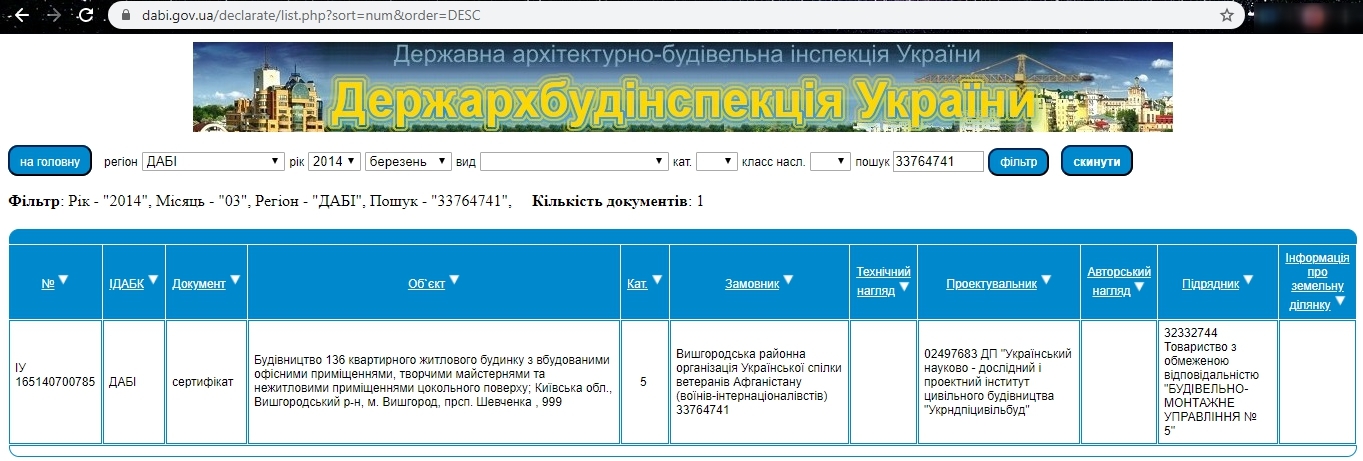This screenshot has width=1363, height=461.
Task: Click the БУДІВЕЛЬНО-МОНТАЖНЕ УПРАВЛІННЯ № 5 contractor cell
Action: [x=1218, y=381]
